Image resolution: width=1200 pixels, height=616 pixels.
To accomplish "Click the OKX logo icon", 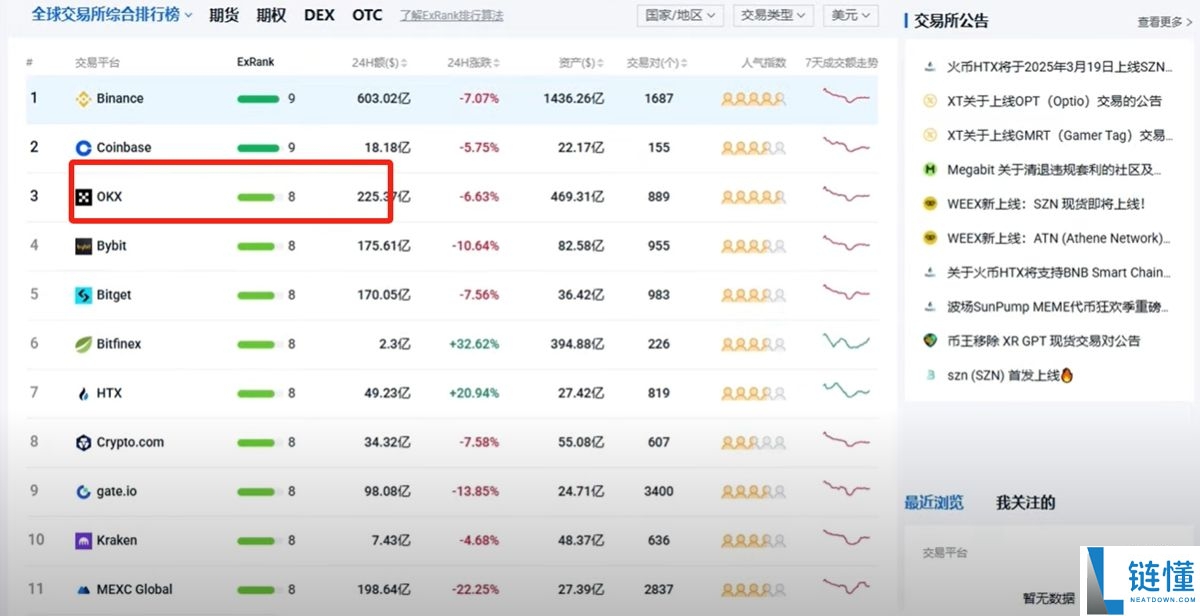I will pos(84,197).
